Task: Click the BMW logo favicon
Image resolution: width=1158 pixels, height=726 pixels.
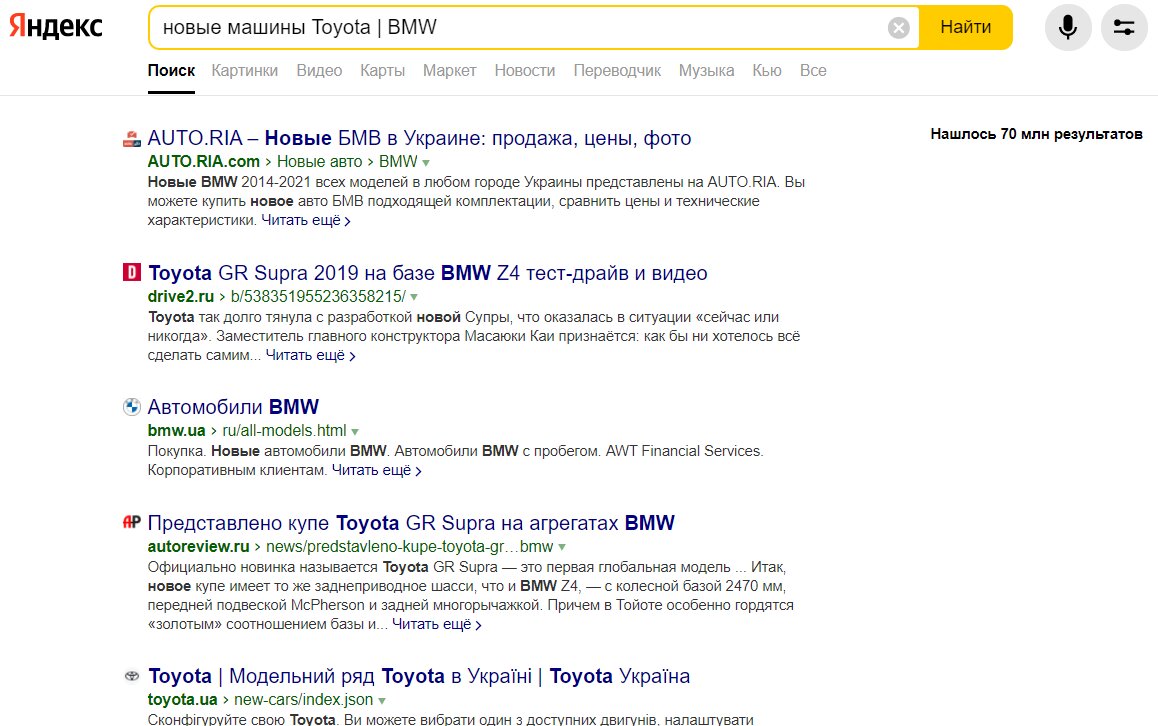Action: pos(131,407)
